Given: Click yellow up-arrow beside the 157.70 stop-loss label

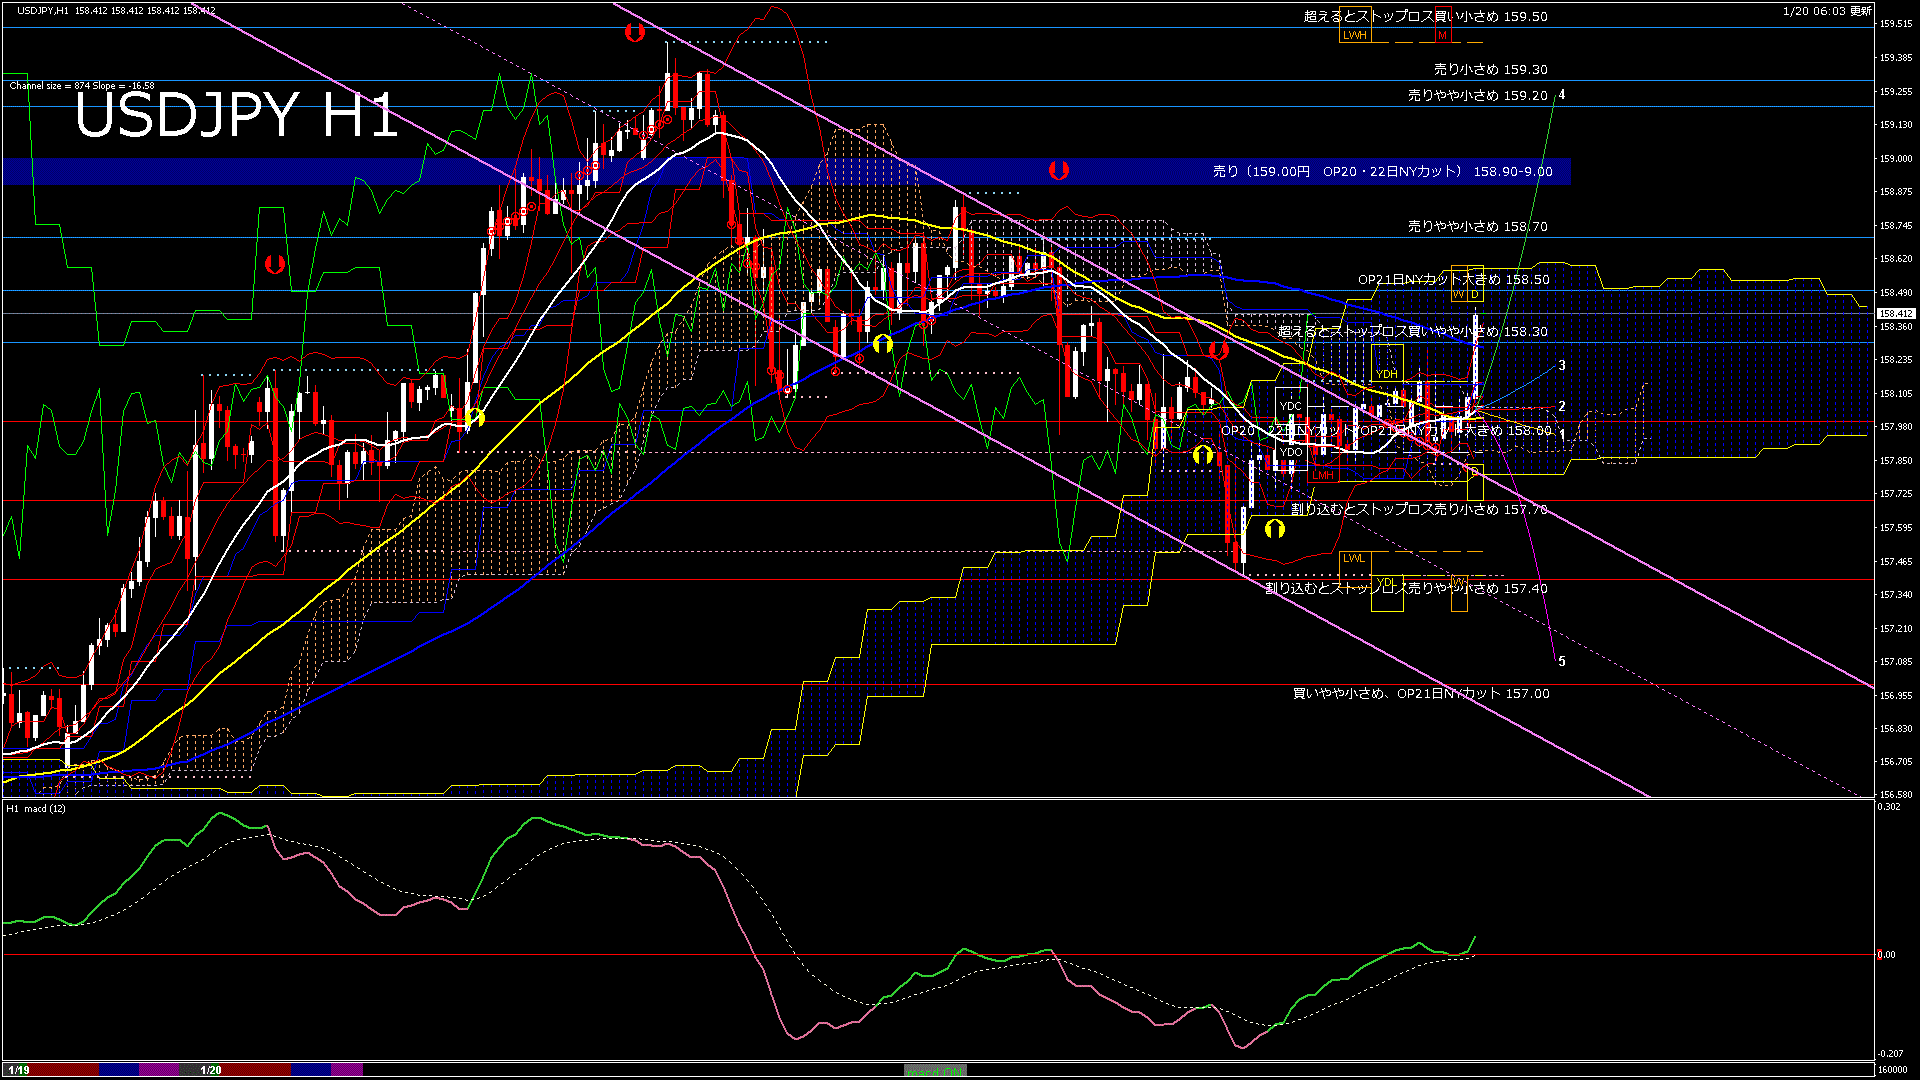Looking at the screenshot, I should coord(1274,529).
